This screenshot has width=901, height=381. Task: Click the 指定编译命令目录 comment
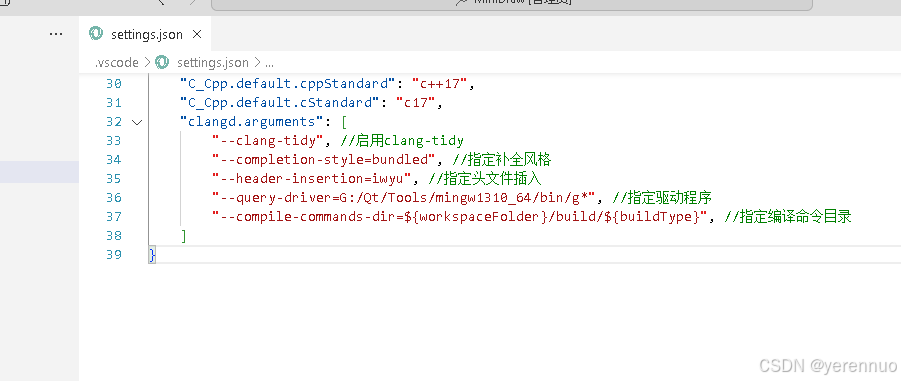click(788, 217)
